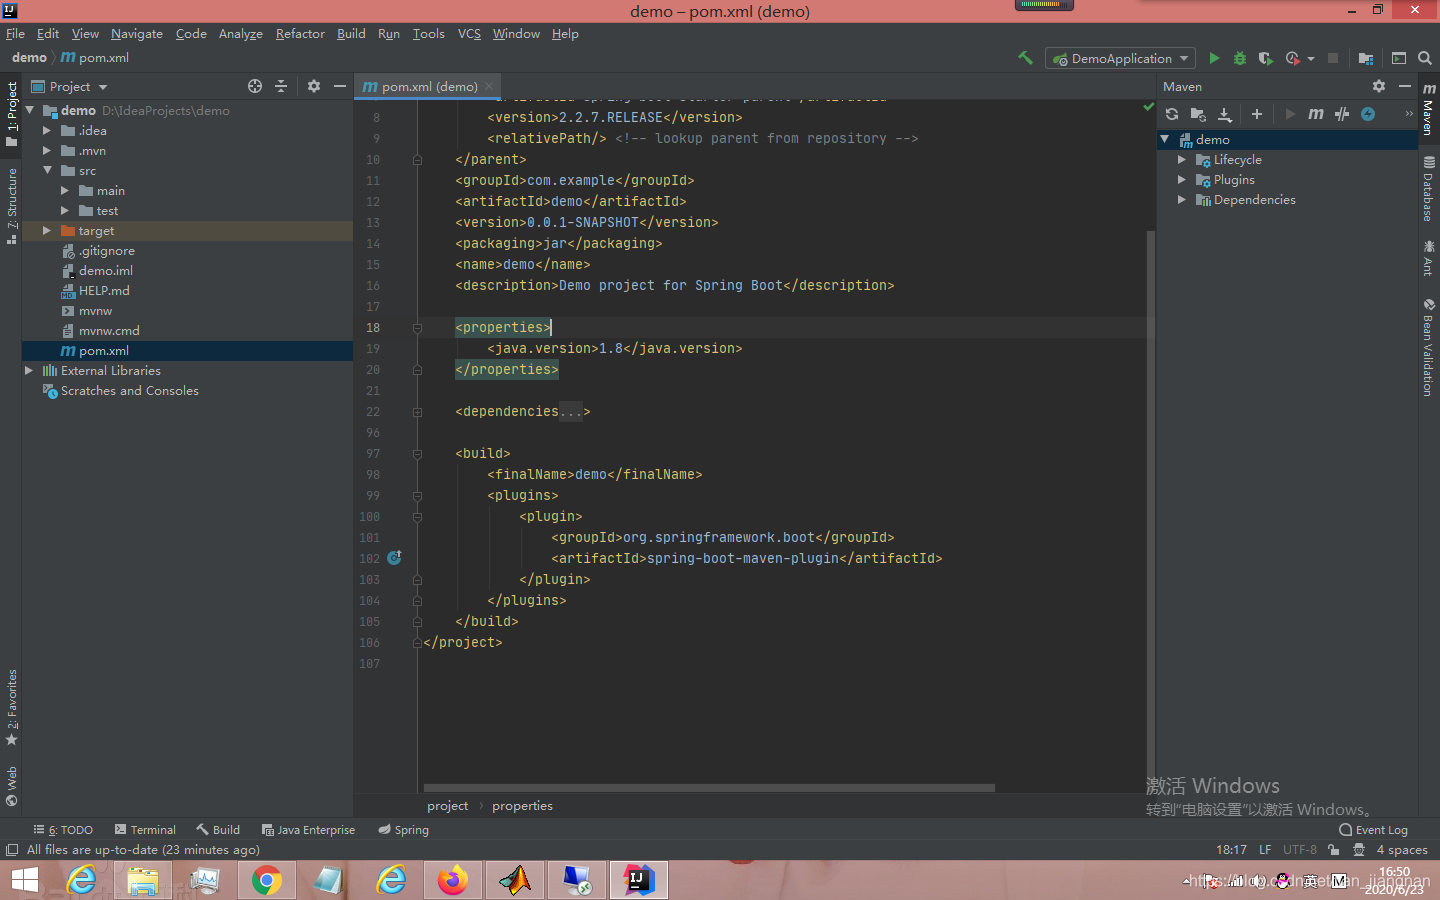1440x900 pixels.
Task: Run DemoApplication with Coverage
Action: (x=1265, y=58)
